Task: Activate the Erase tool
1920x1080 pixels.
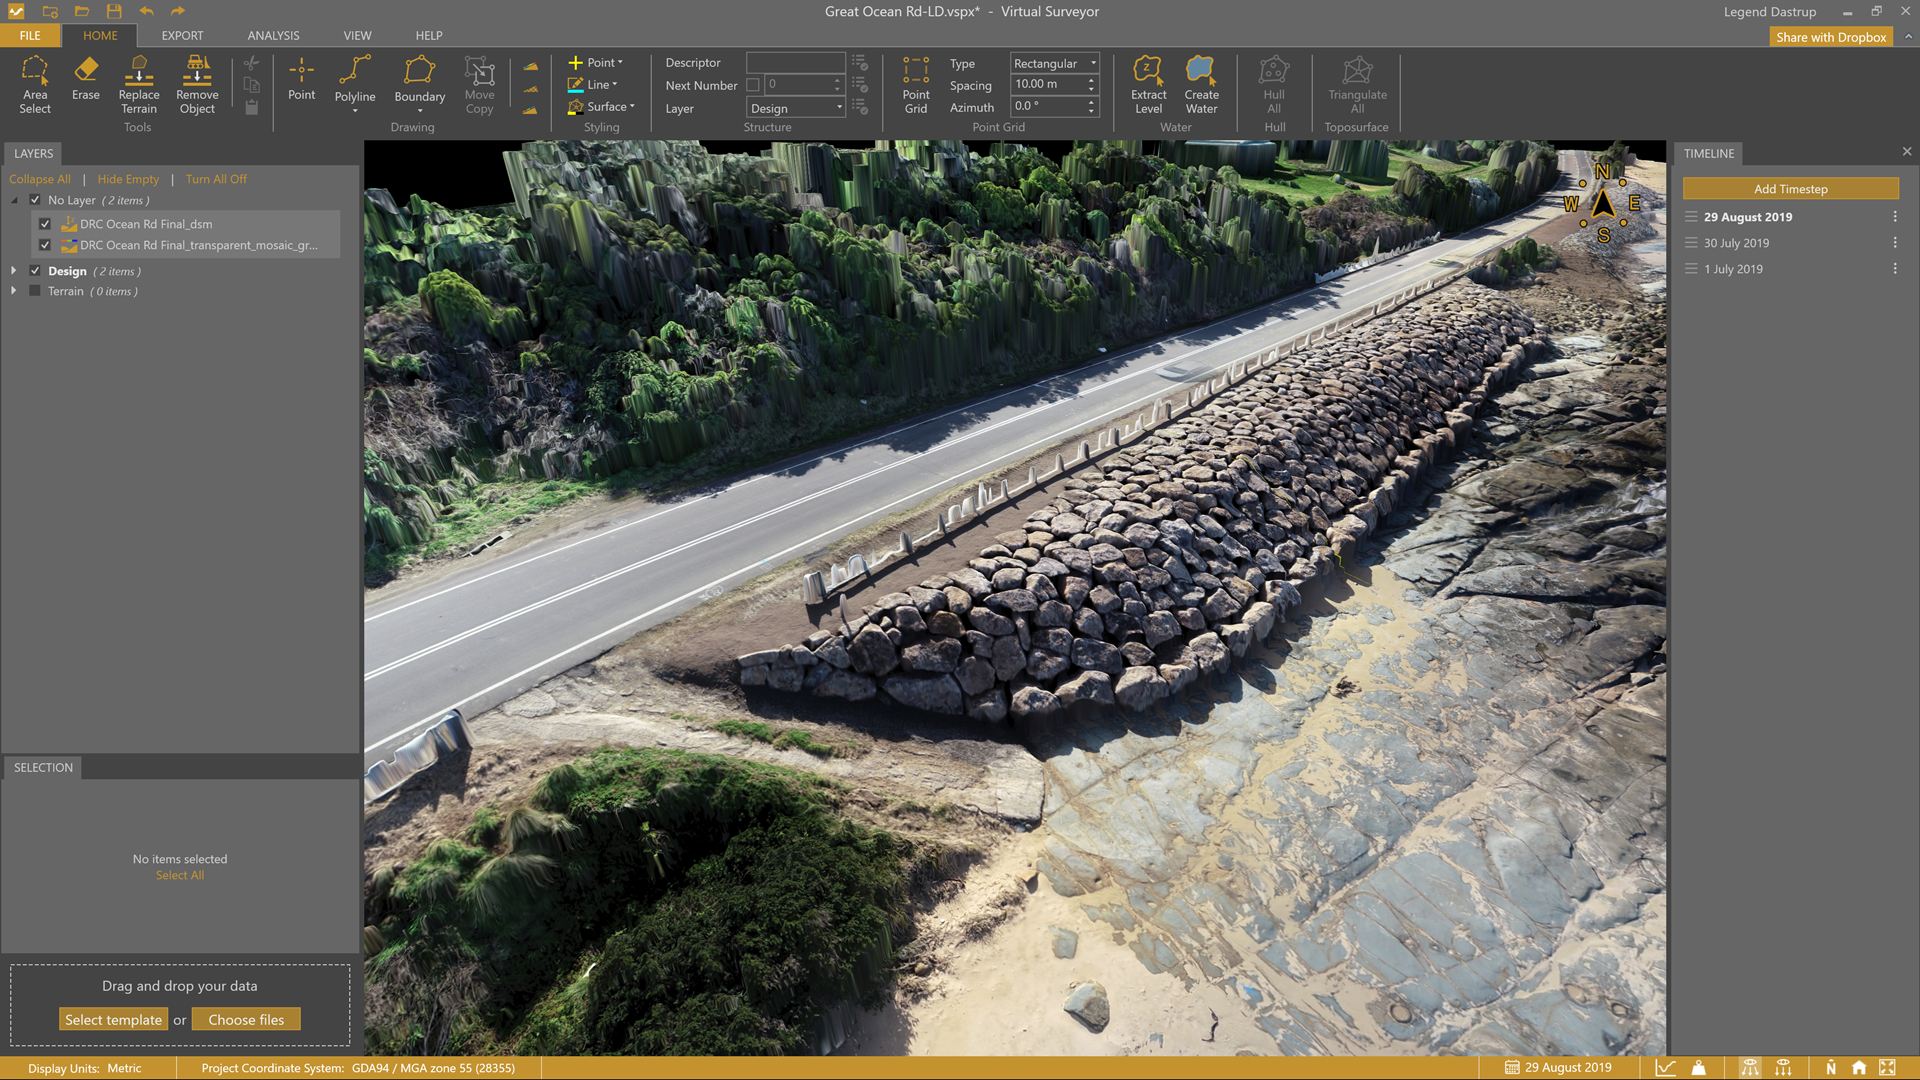Action: pos(86,78)
